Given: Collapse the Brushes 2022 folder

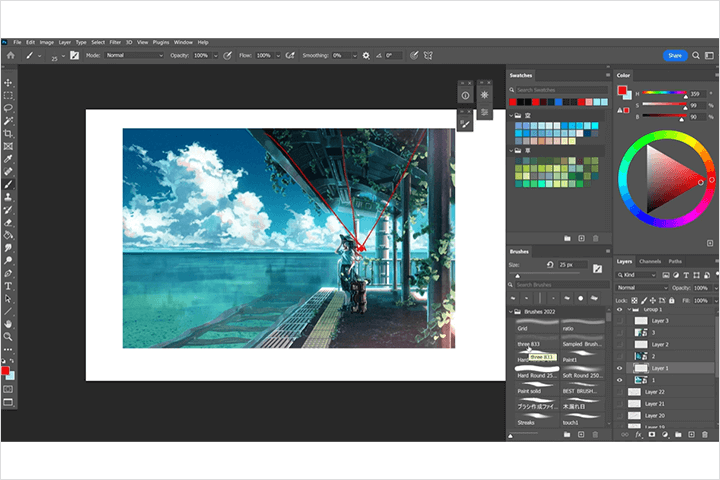Looking at the screenshot, I should (x=511, y=312).
